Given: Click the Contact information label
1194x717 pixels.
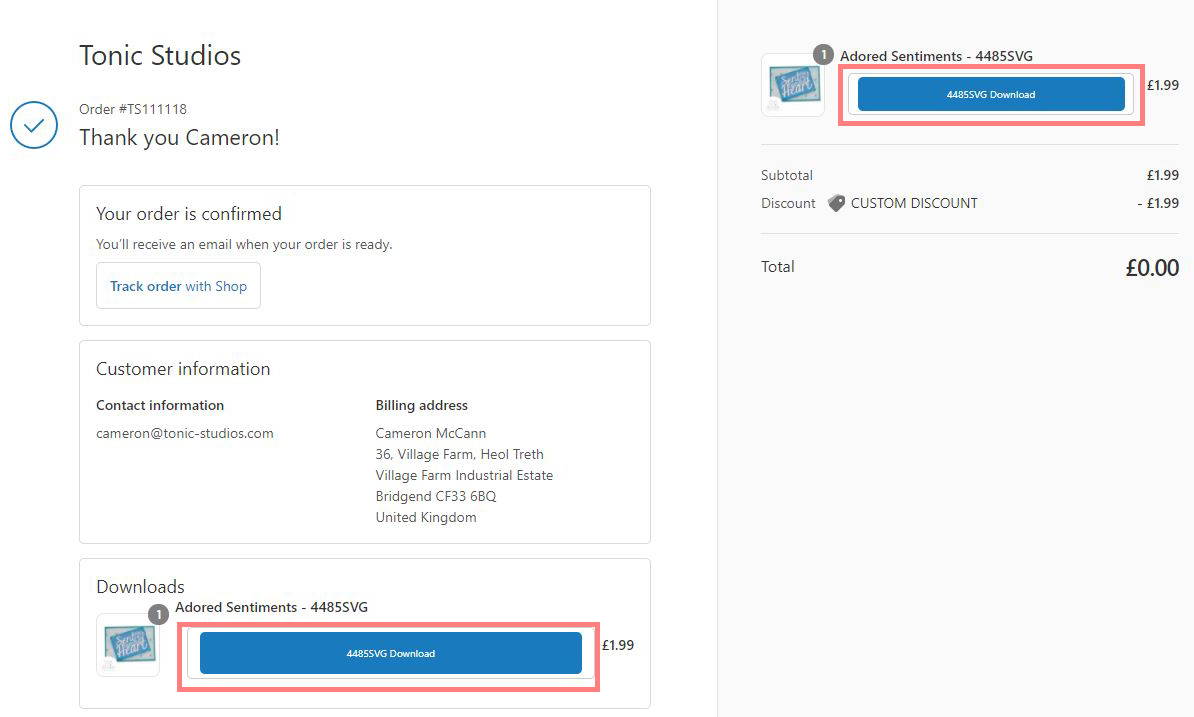Looking at the screenshot, I should coord(160,406).
